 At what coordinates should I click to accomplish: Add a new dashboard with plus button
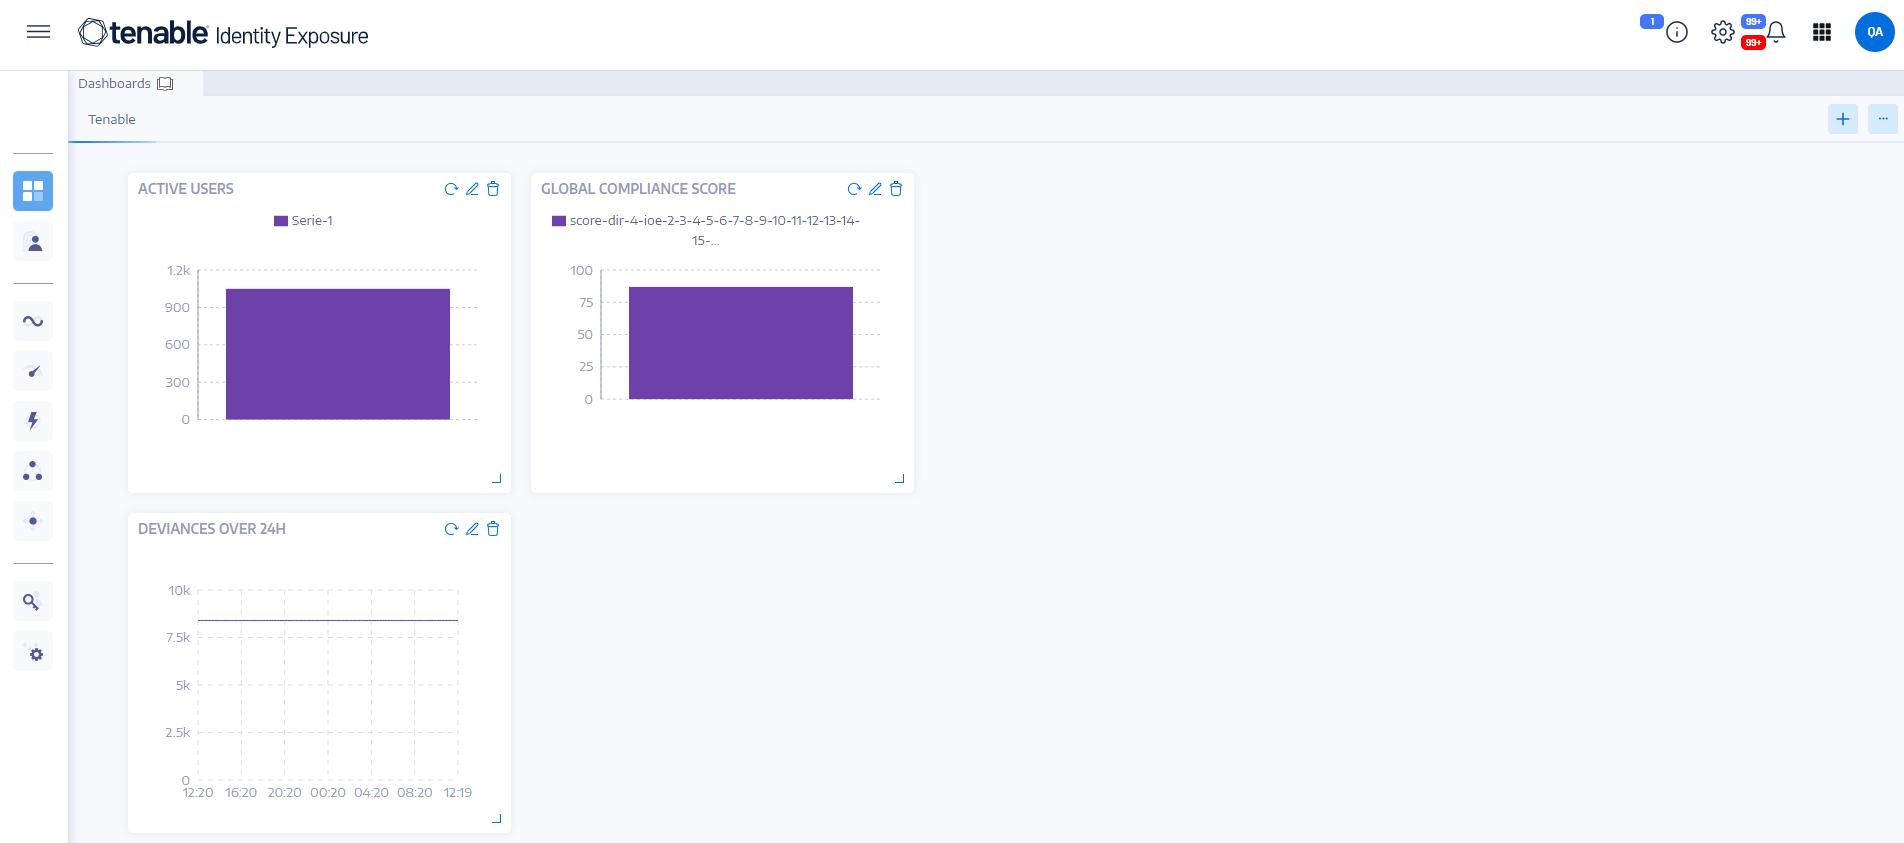pyautogui.click(x=1843, y=119)
